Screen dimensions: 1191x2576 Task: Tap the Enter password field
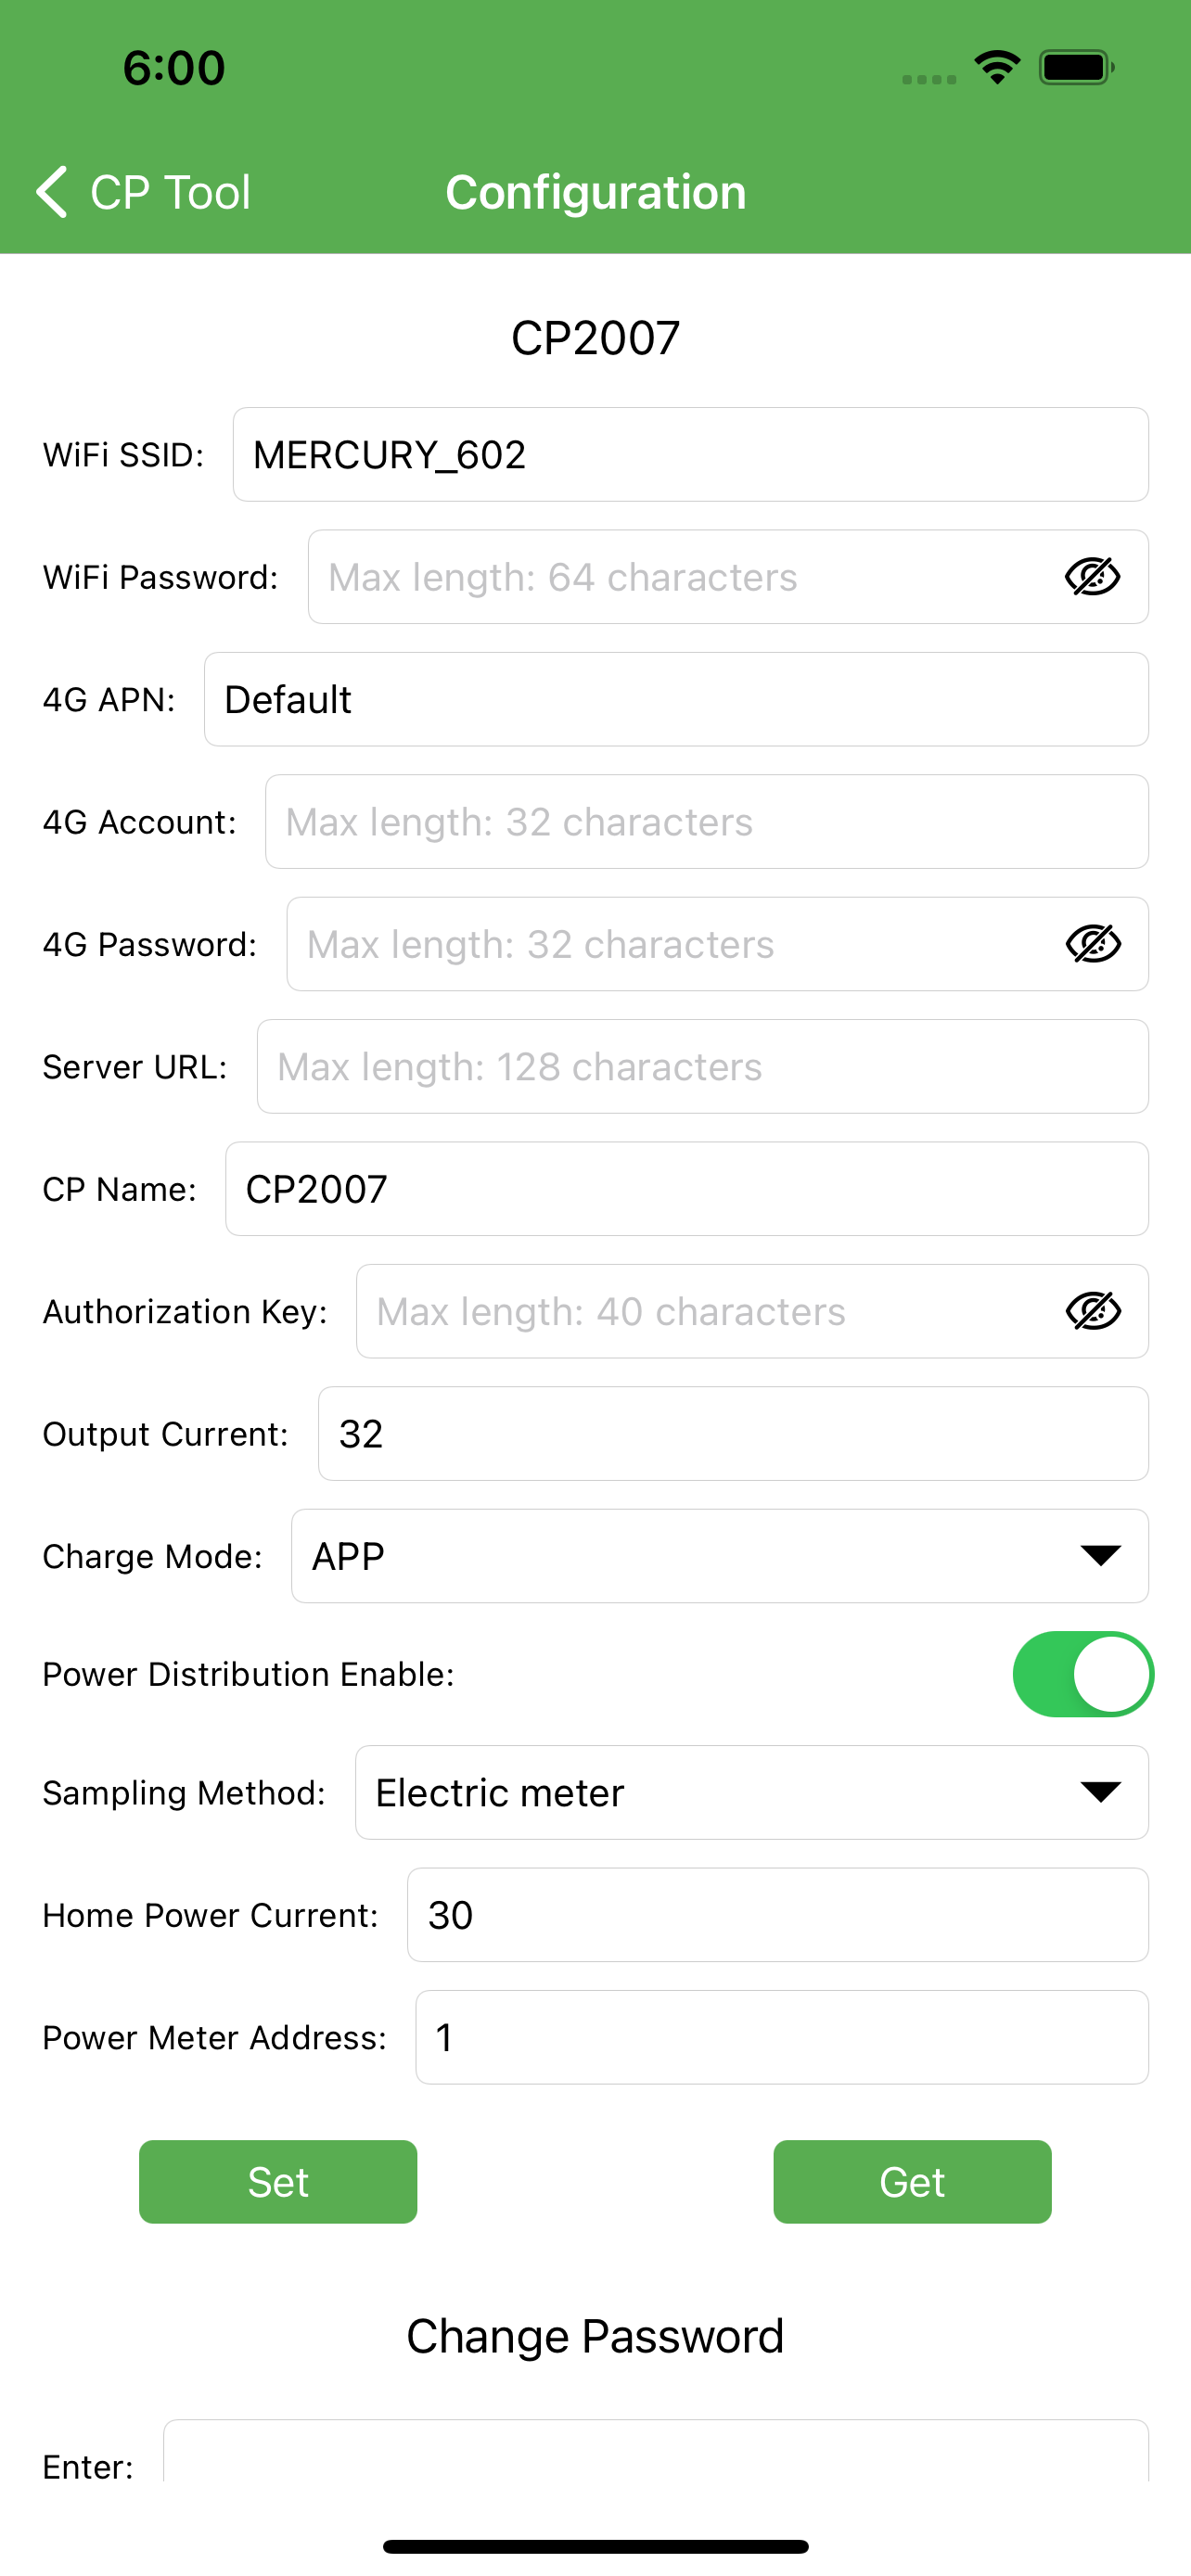pyautogui.click(x=655, y=2450)
